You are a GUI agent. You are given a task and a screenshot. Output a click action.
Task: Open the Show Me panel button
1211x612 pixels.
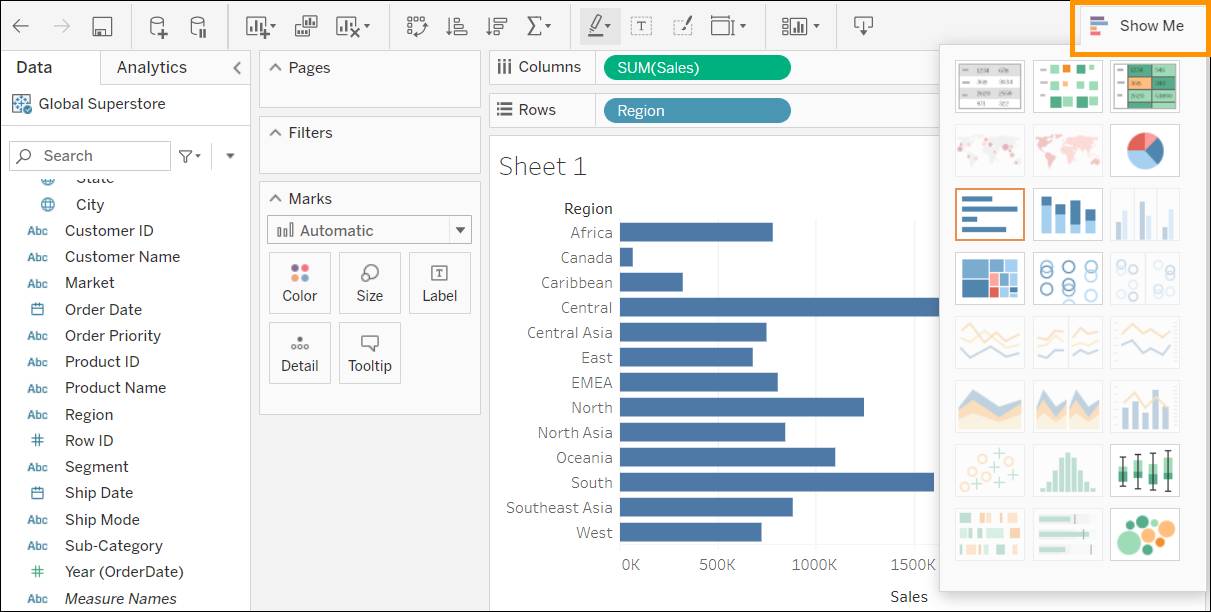coord(1139,27)
